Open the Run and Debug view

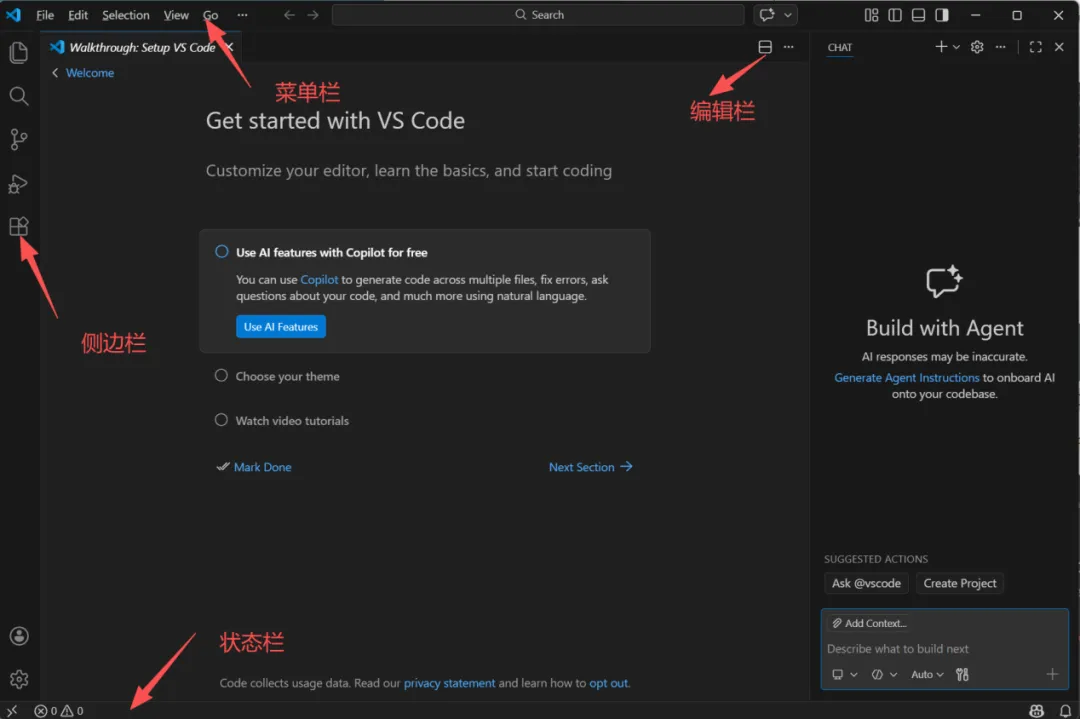19,184
